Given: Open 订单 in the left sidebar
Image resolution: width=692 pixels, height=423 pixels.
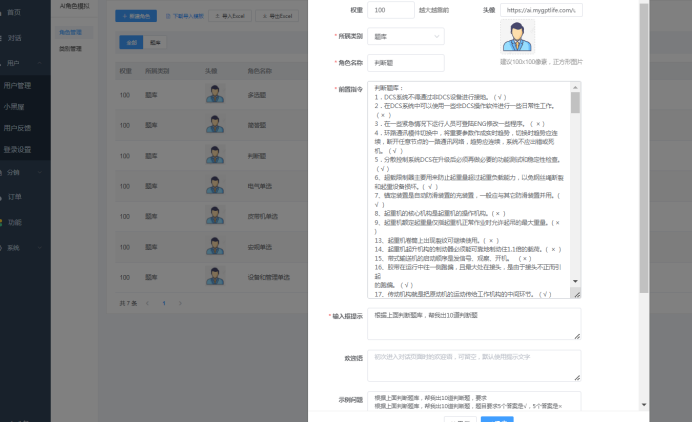Looking at the screenshot, I should pyautogui.click(x=14, y=197).
